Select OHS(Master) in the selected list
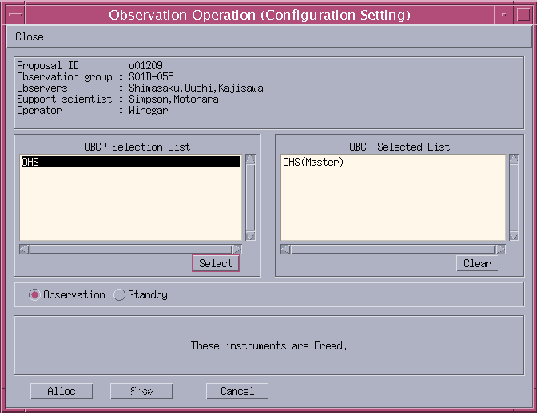 point(313,162)
